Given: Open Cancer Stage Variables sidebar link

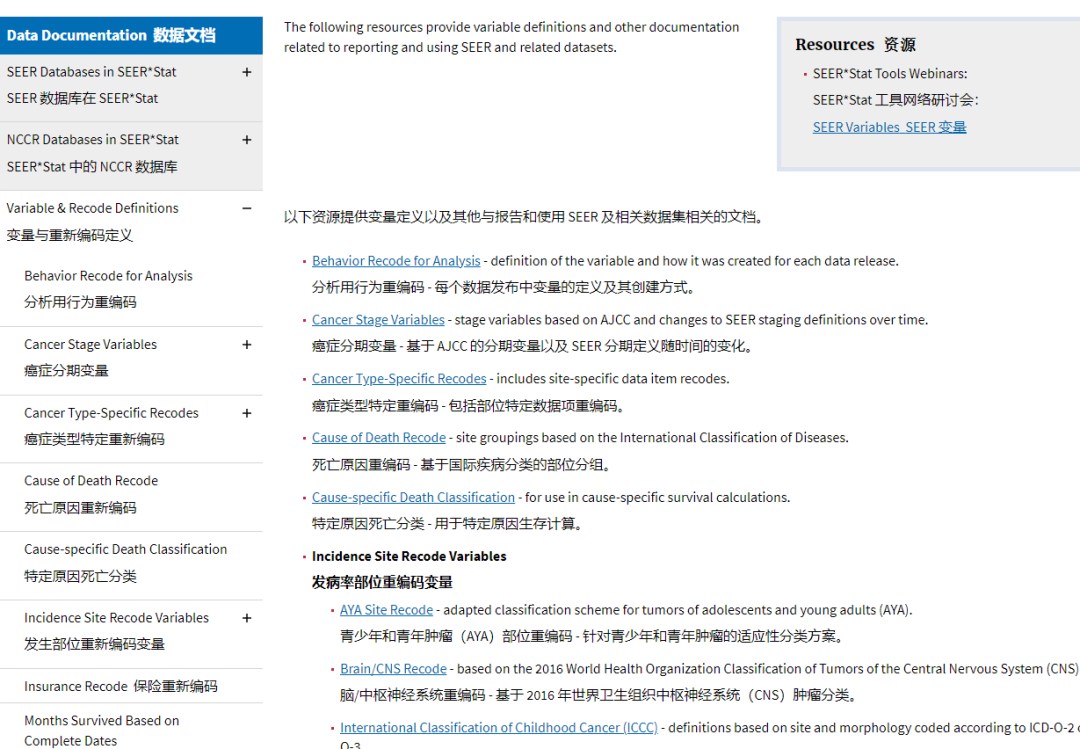Looking at the screenshot, I should point(90,357).
